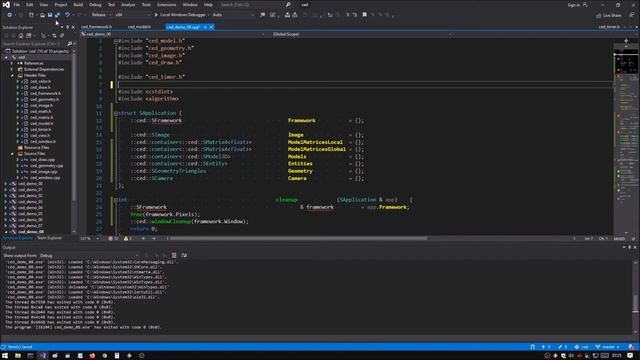Expand the ced_demo_03 project

(x=6, y=202)
